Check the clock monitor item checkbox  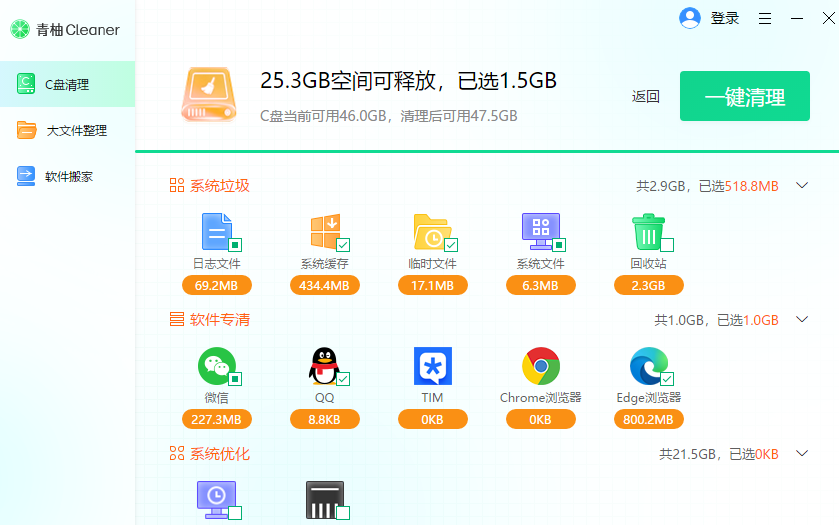point(235,513)
